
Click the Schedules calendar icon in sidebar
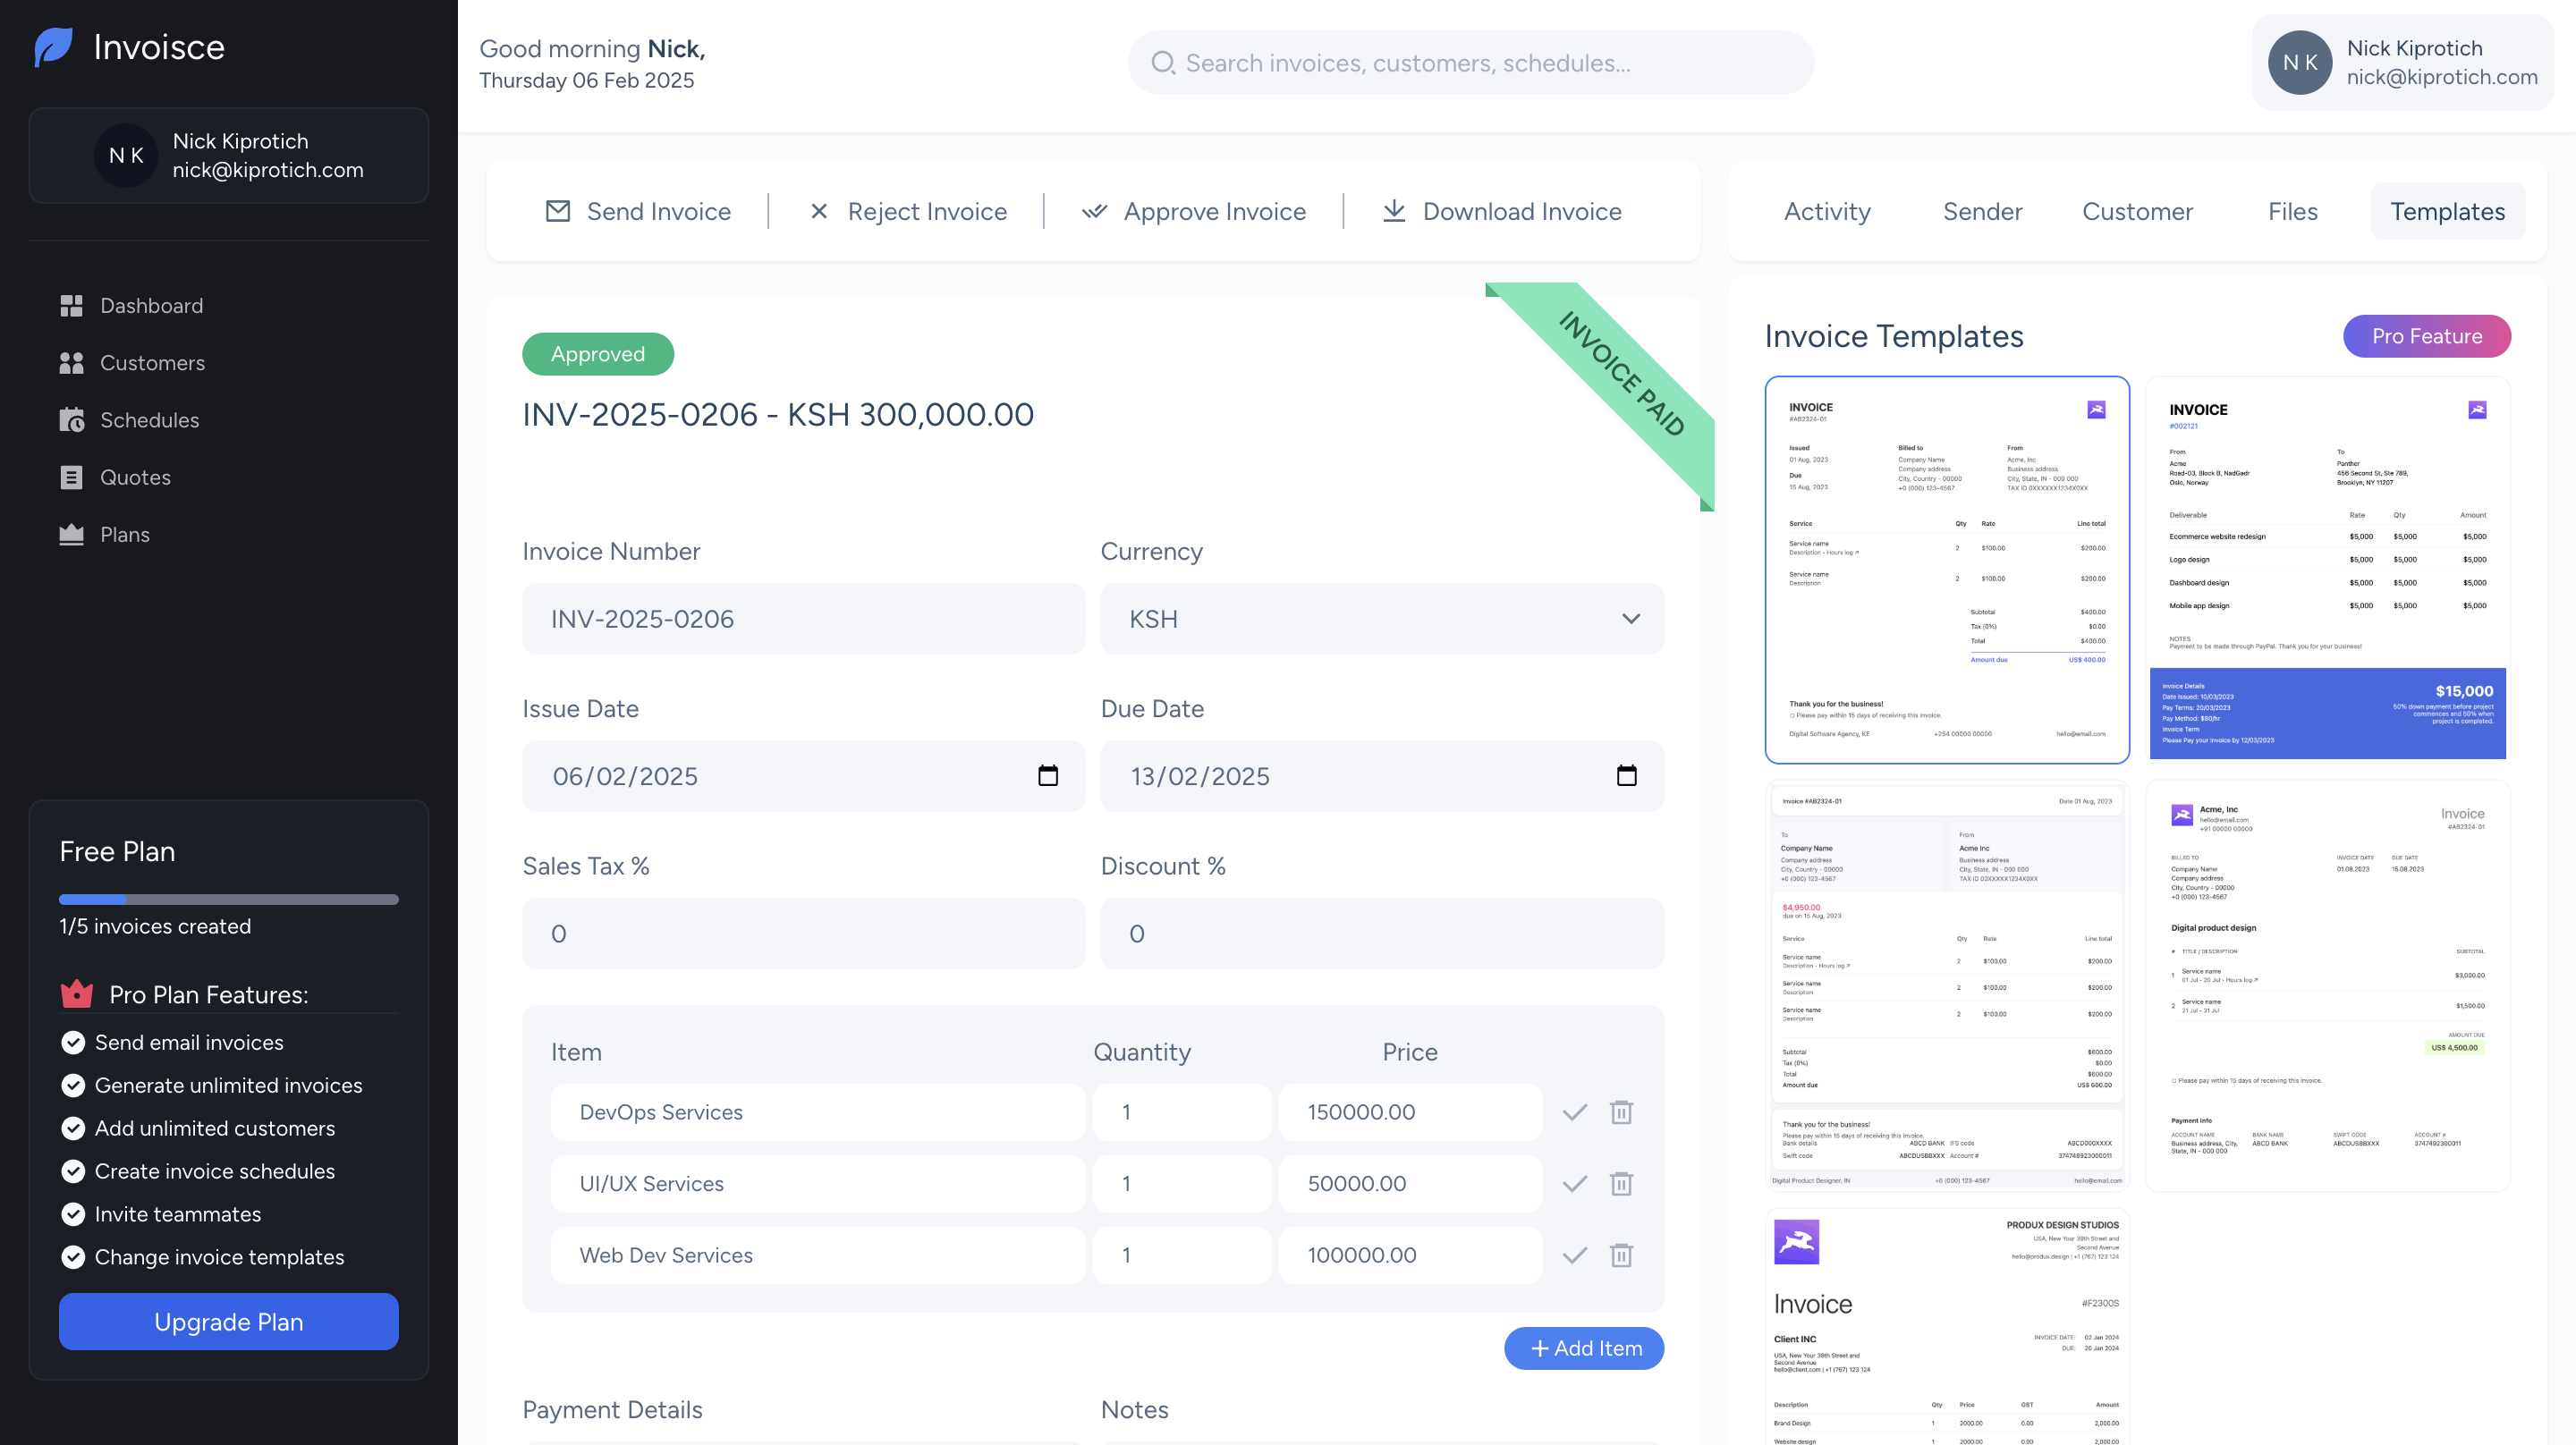(71, 420)
